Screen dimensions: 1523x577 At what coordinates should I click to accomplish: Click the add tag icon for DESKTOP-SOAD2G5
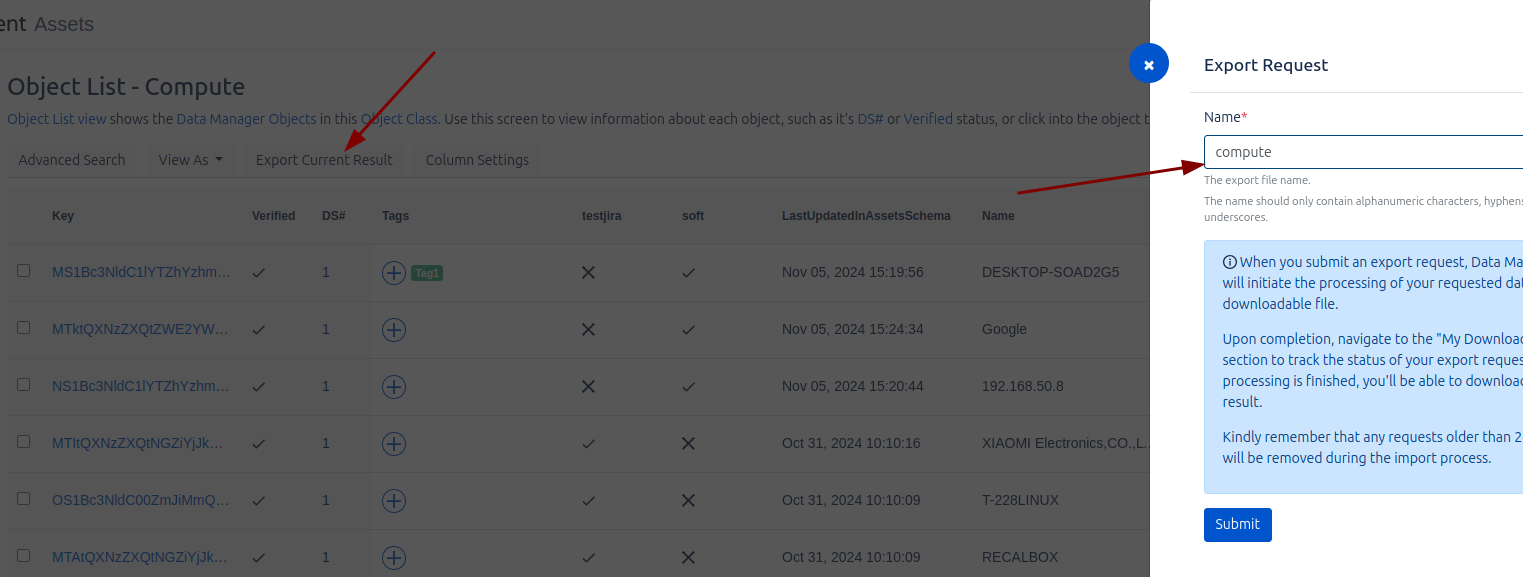coord(394,273)
